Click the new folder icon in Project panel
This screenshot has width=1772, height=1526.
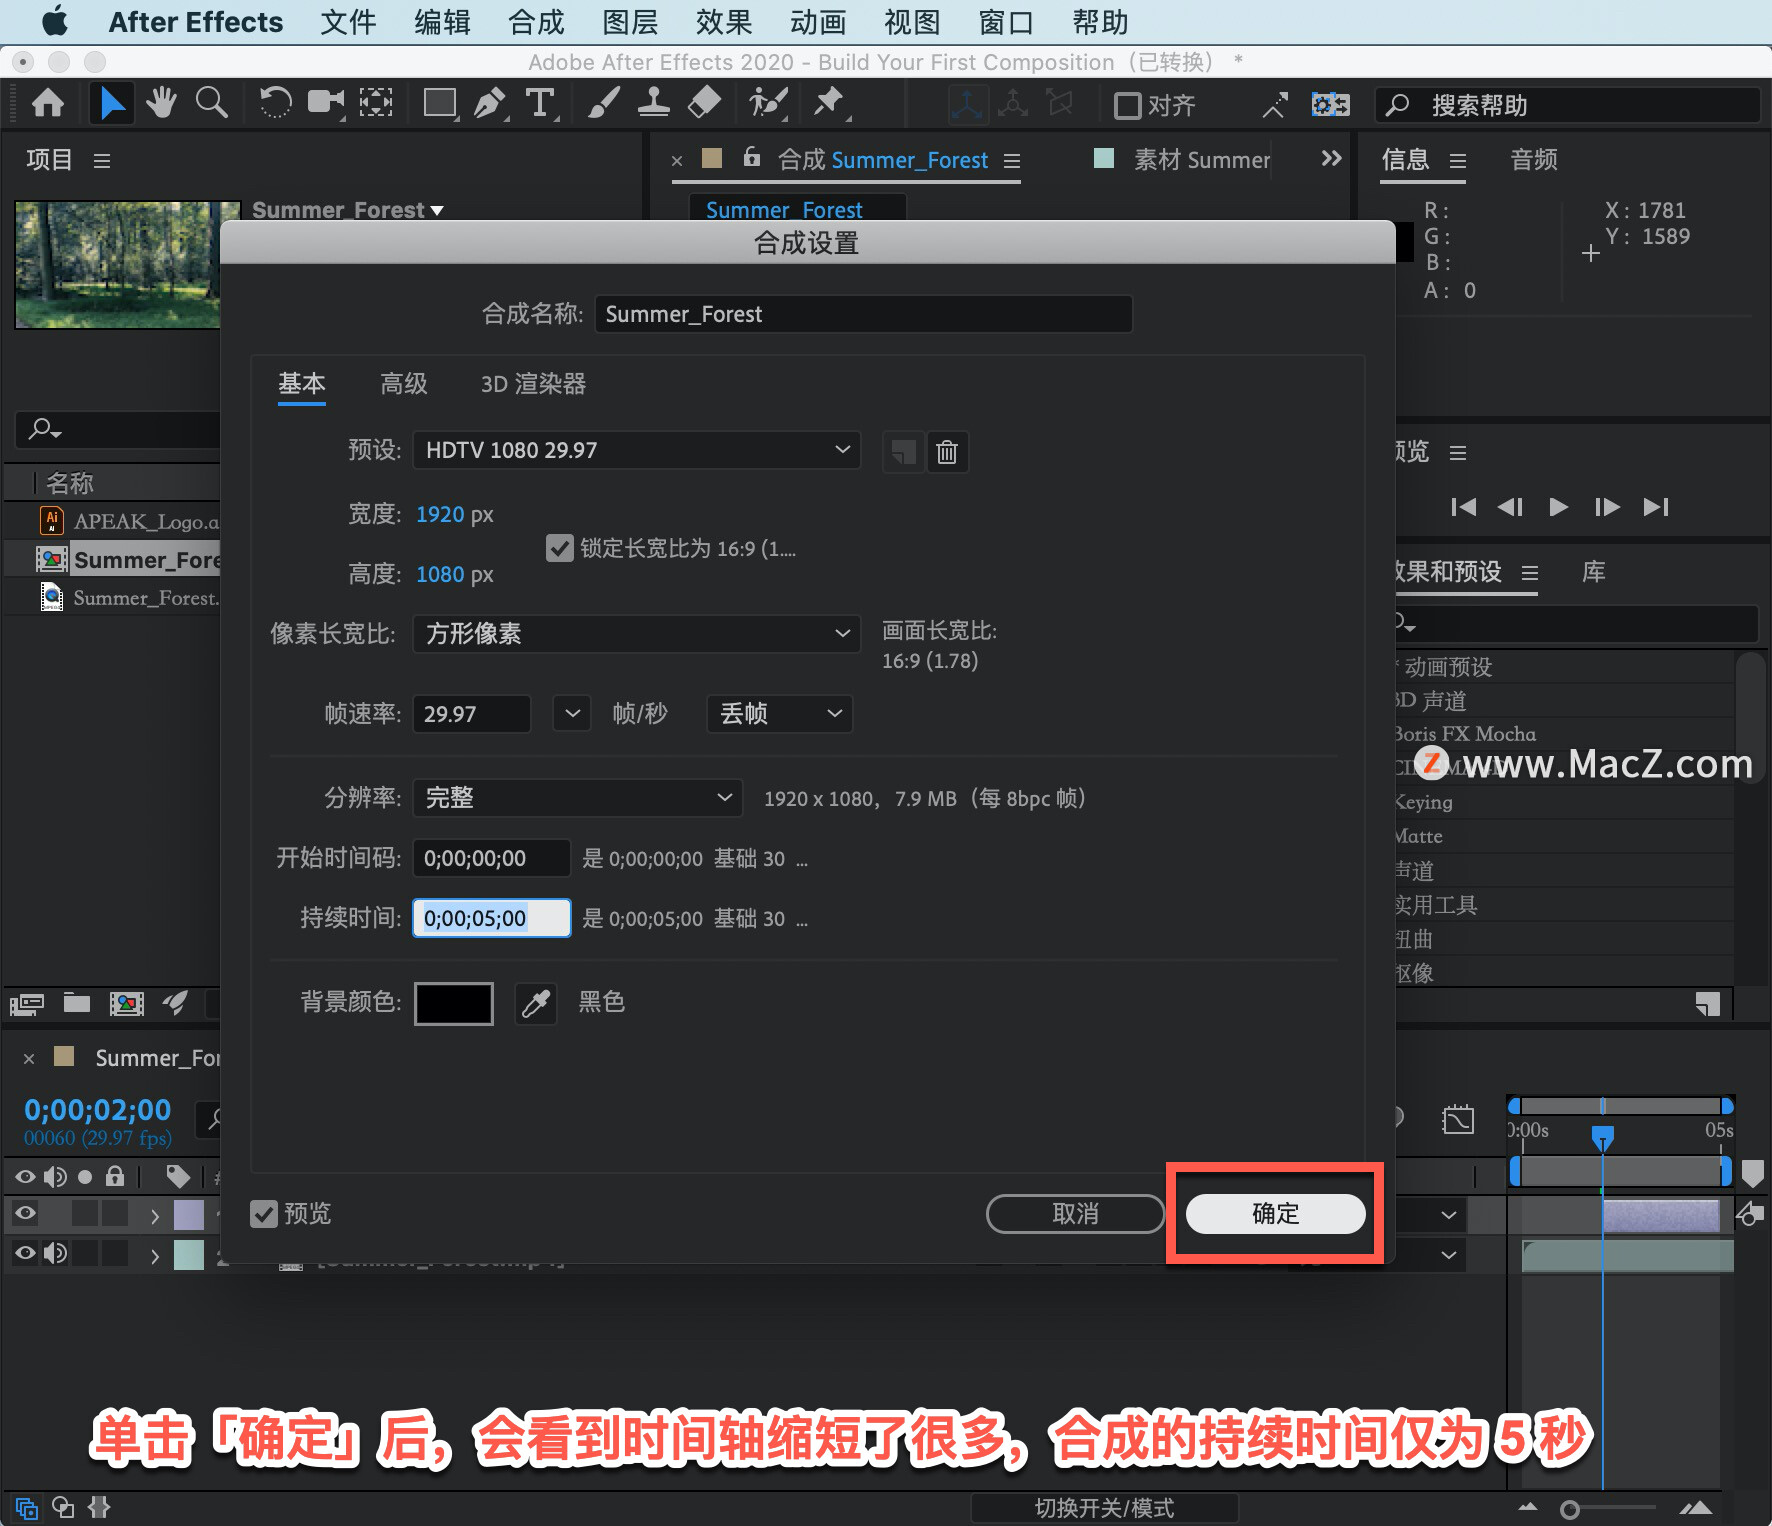click(77, 1003)
